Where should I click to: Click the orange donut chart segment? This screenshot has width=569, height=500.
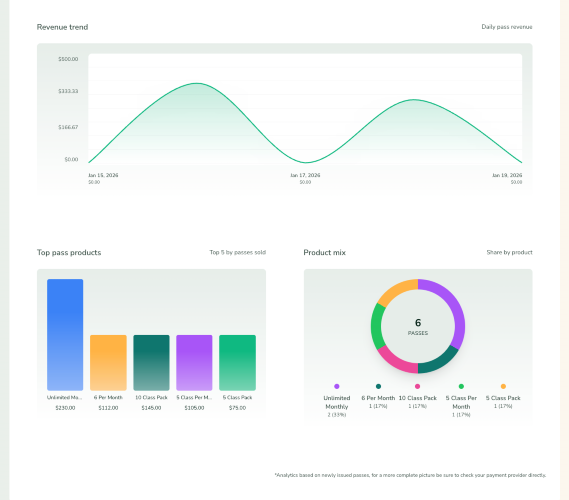tap(396, 291)
